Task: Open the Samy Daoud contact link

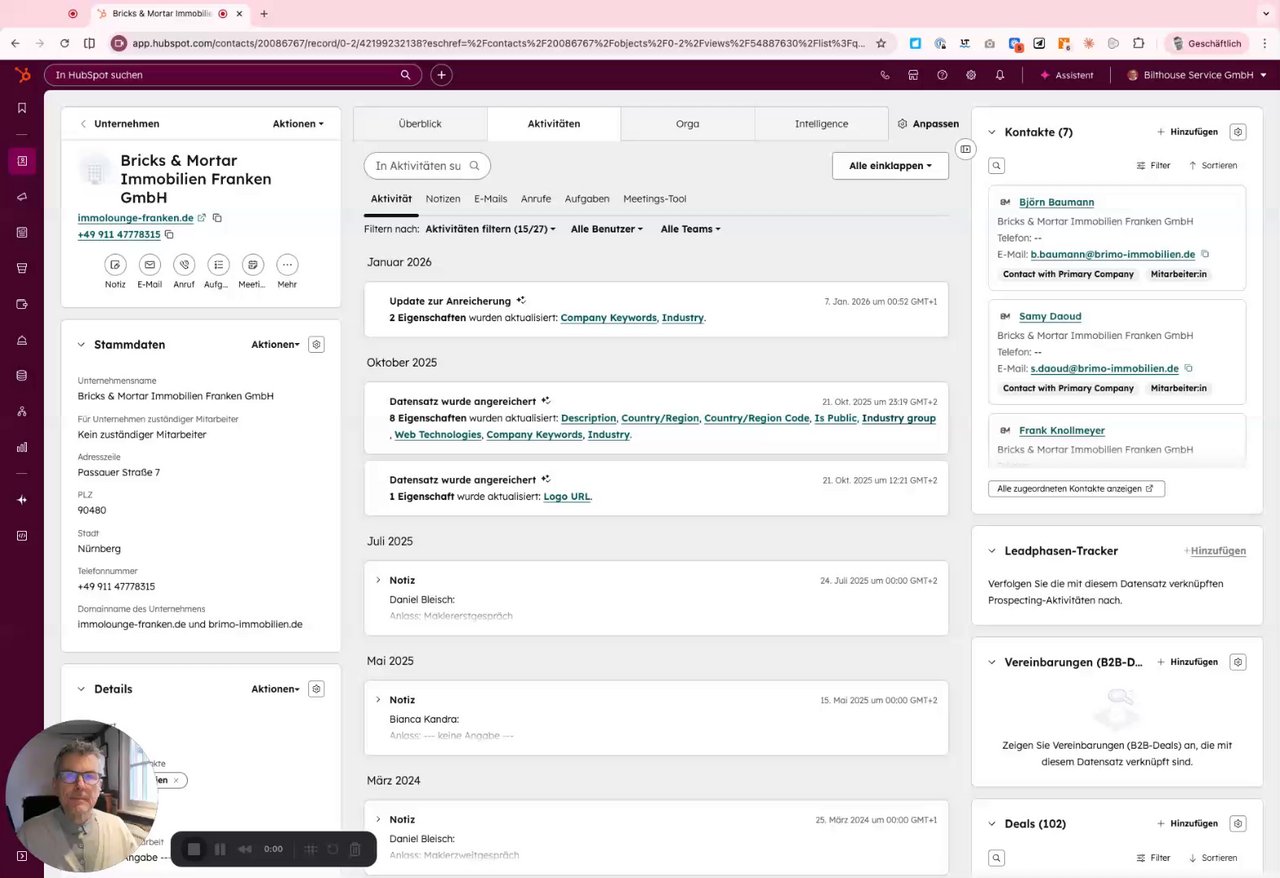Action: pos(1050,316)
